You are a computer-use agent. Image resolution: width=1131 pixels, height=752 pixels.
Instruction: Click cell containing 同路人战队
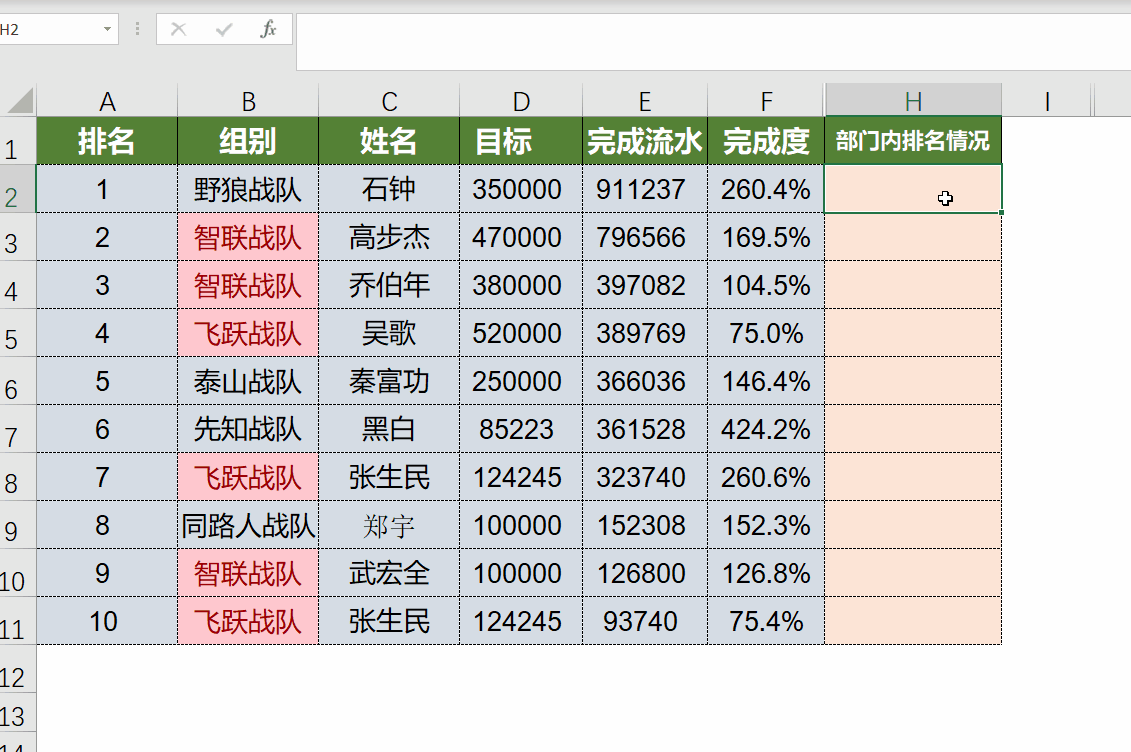248,525
